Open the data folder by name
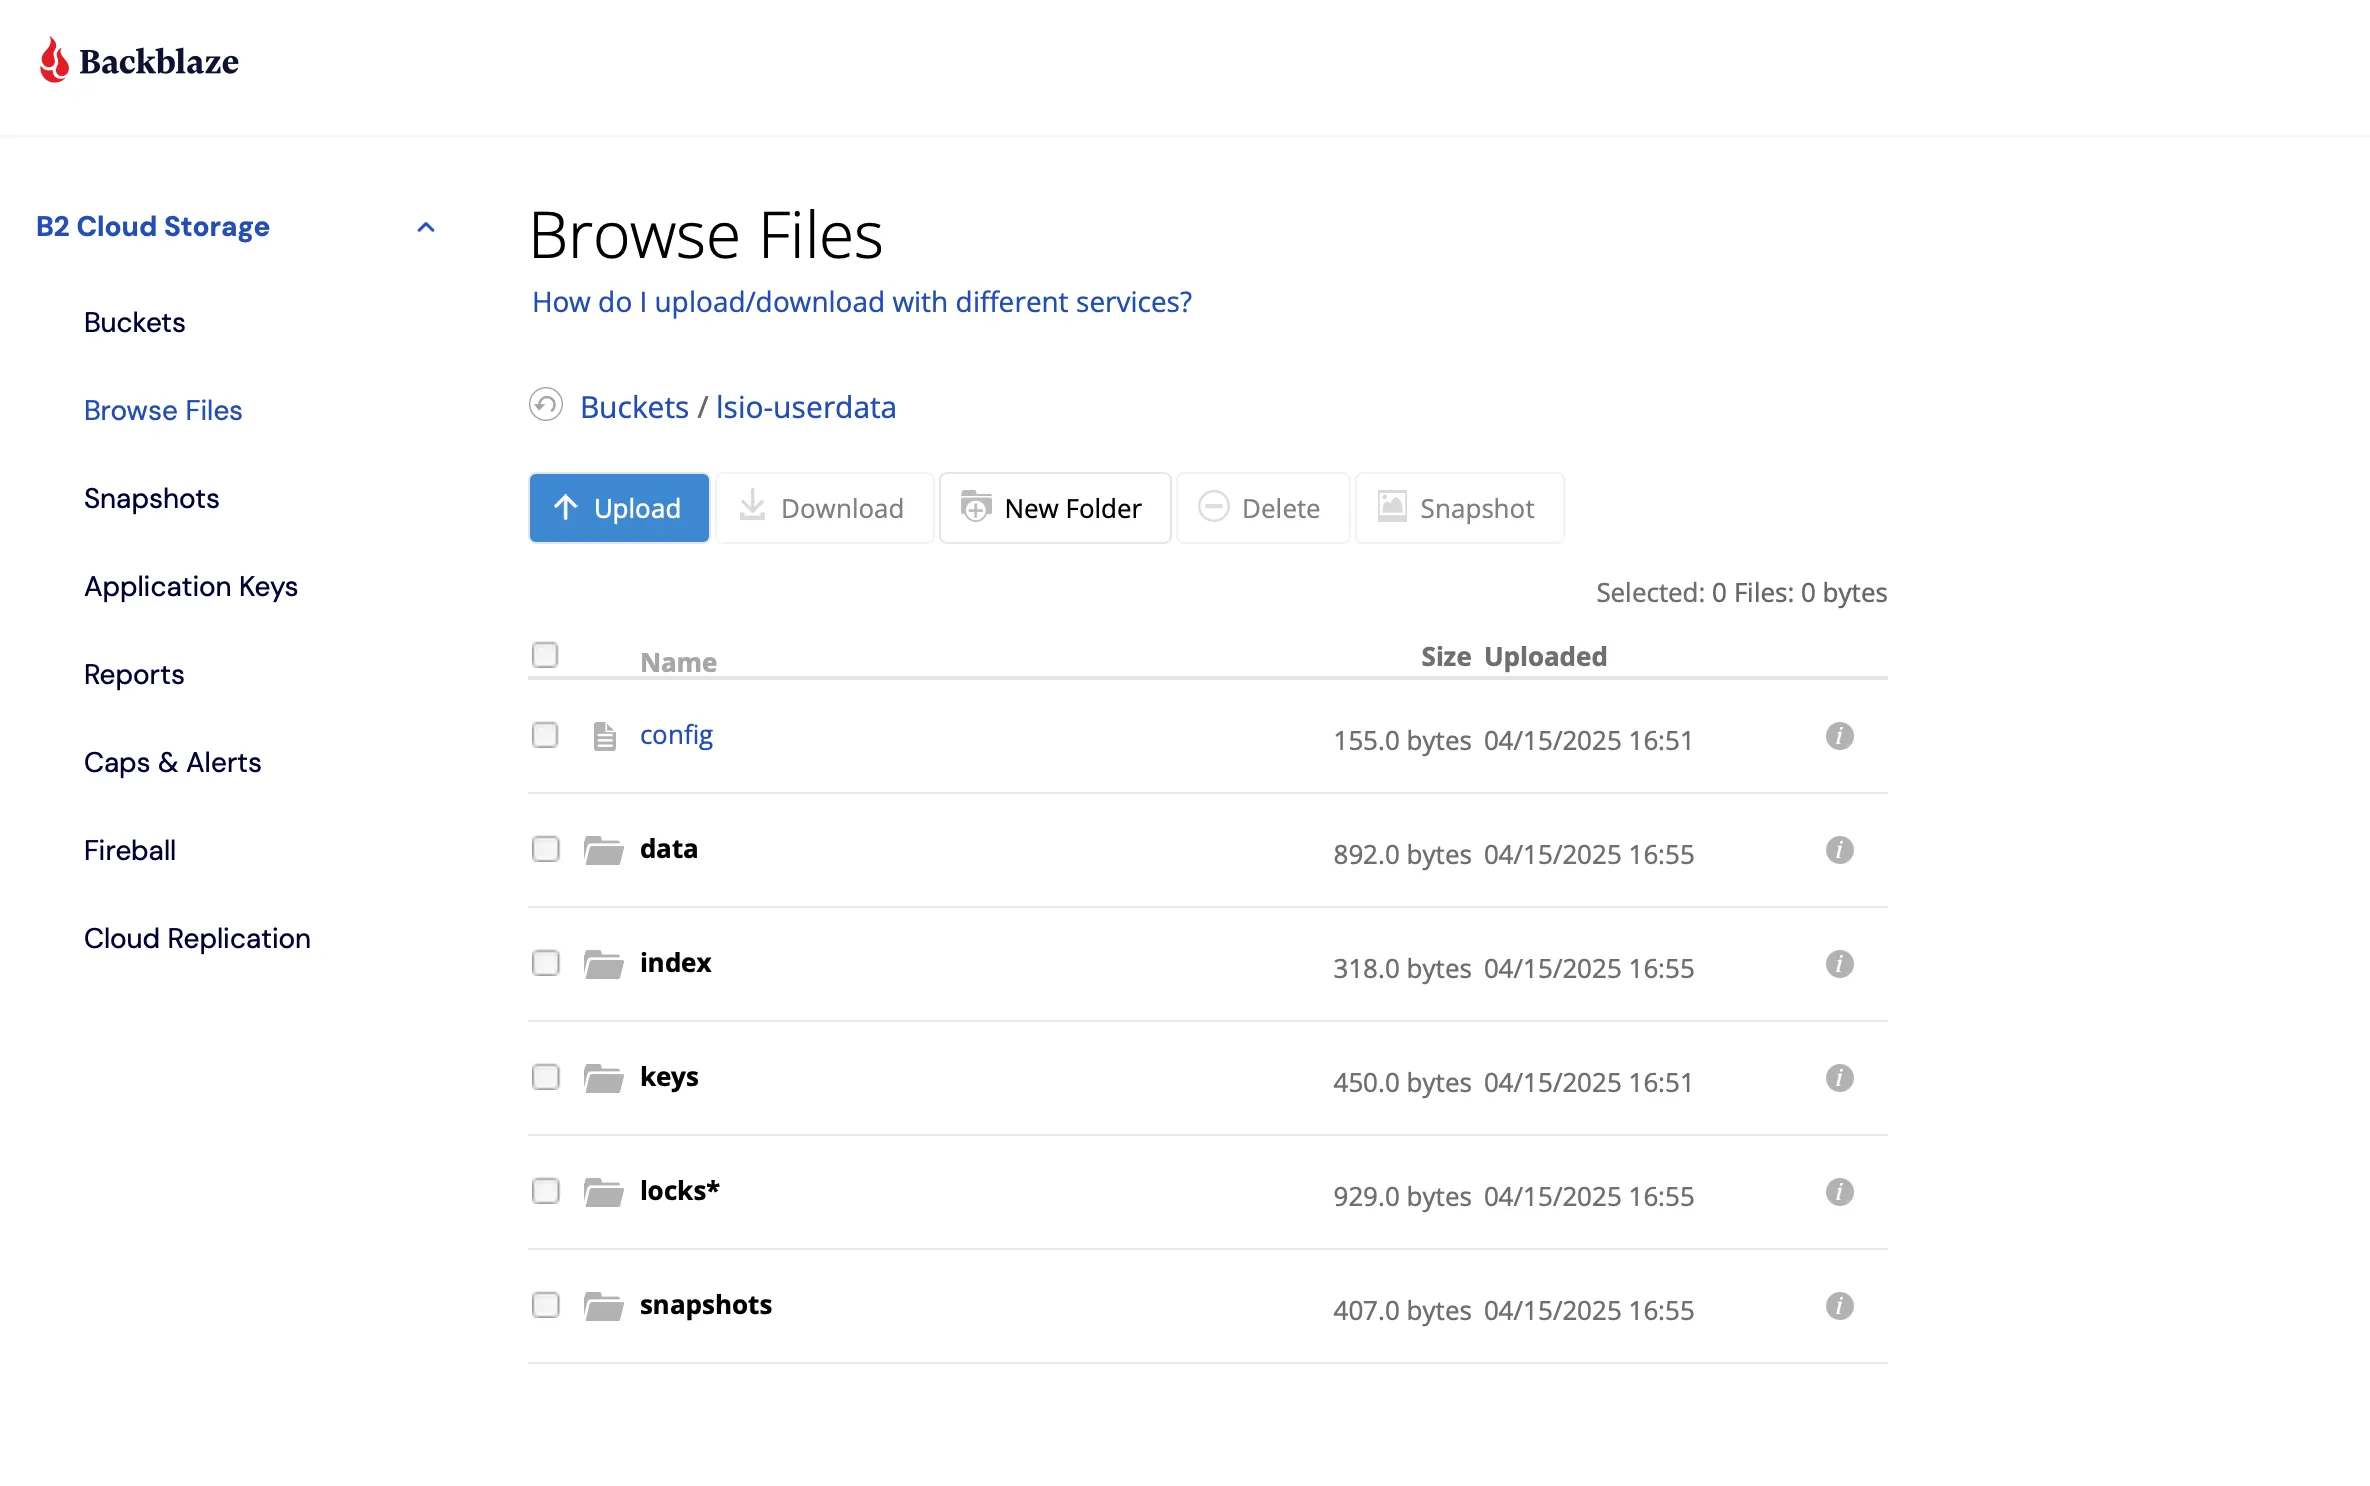The image size is (2370, 1486). (669, 849)
